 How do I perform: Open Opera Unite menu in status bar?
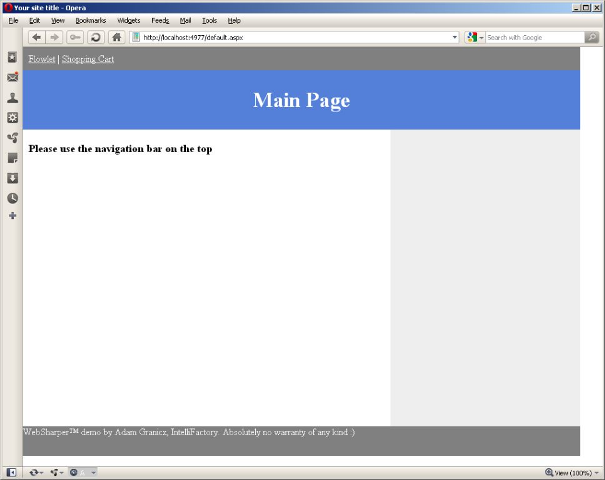coord(57,472)
